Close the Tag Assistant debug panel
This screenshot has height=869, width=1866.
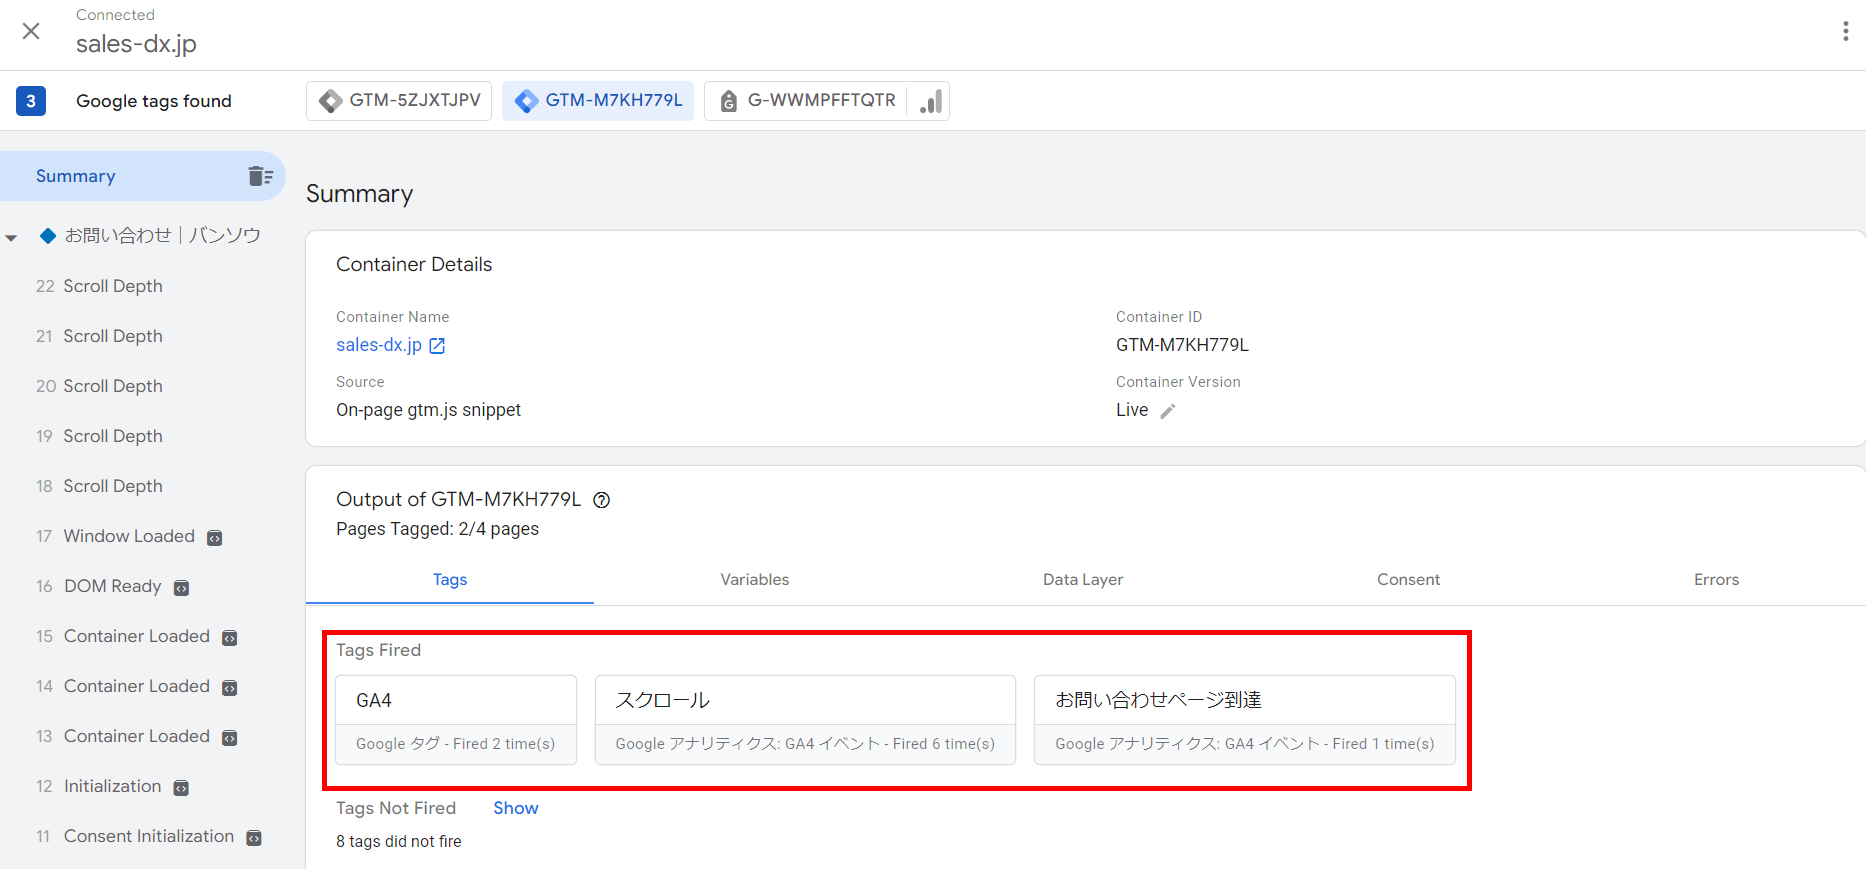click(31, 31)
